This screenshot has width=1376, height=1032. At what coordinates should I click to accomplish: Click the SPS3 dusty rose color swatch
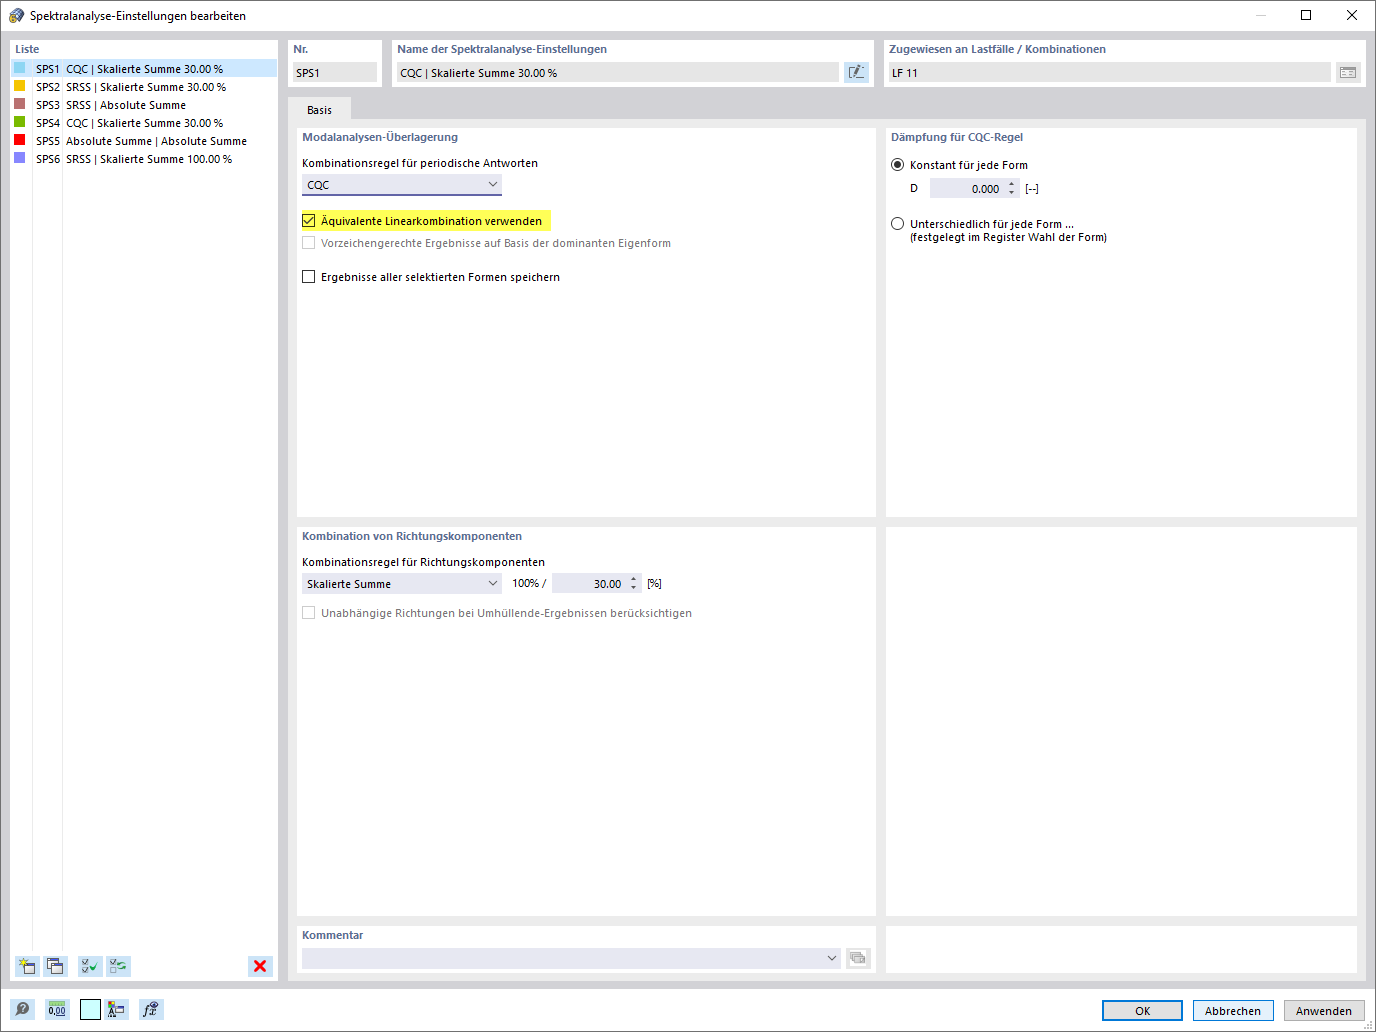click(19, 104)
